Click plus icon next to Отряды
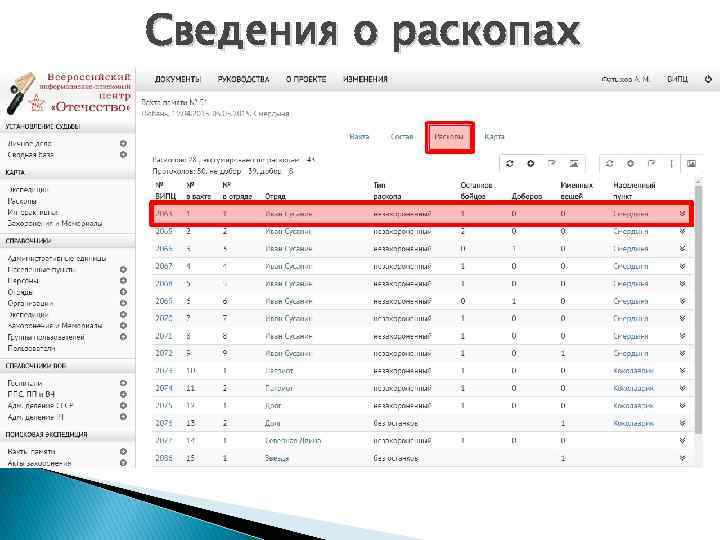 coord(123,292)
